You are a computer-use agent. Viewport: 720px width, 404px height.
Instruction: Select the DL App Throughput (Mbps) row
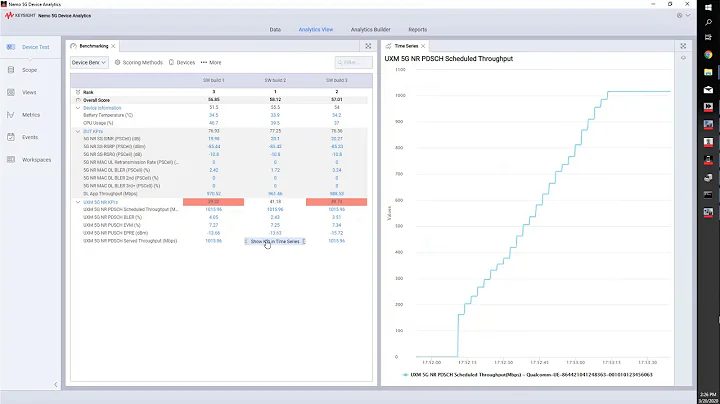(110, 194)
